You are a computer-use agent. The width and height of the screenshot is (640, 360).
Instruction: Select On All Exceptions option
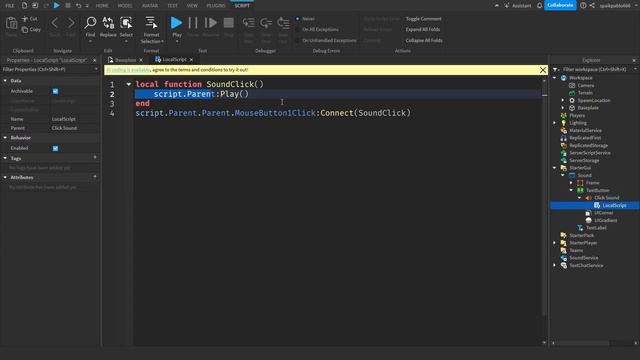(x=298, y=30)
